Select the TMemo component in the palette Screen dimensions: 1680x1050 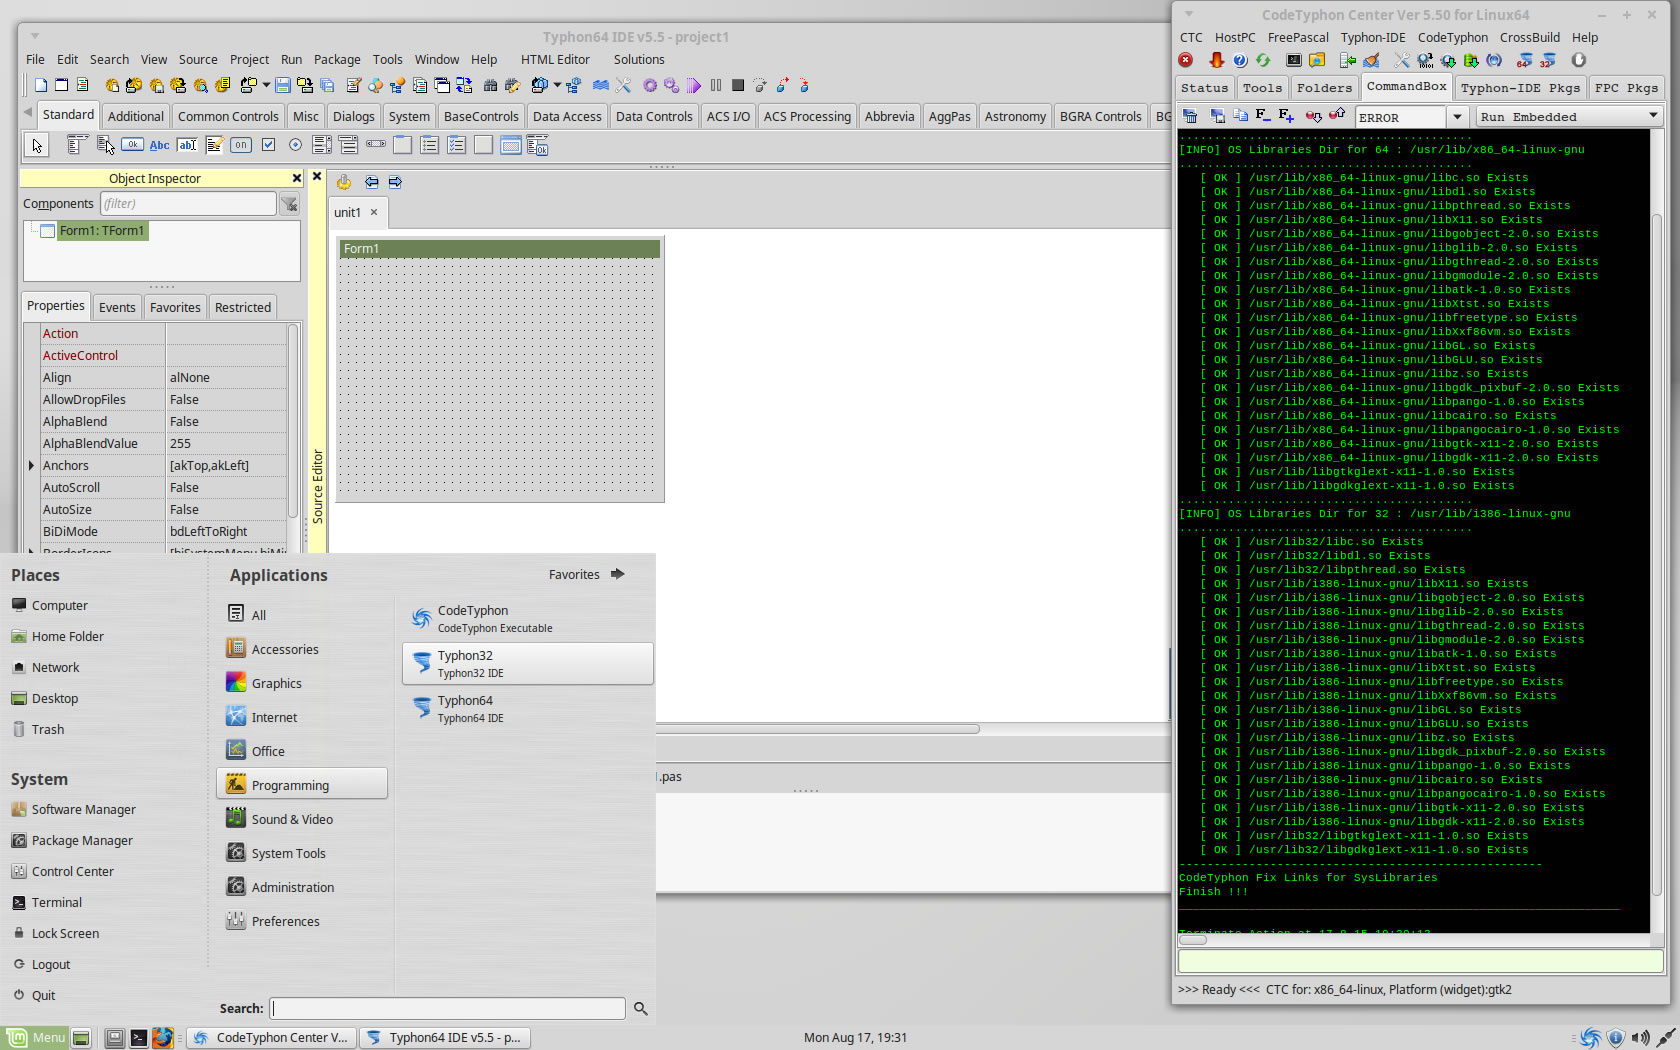214,146
